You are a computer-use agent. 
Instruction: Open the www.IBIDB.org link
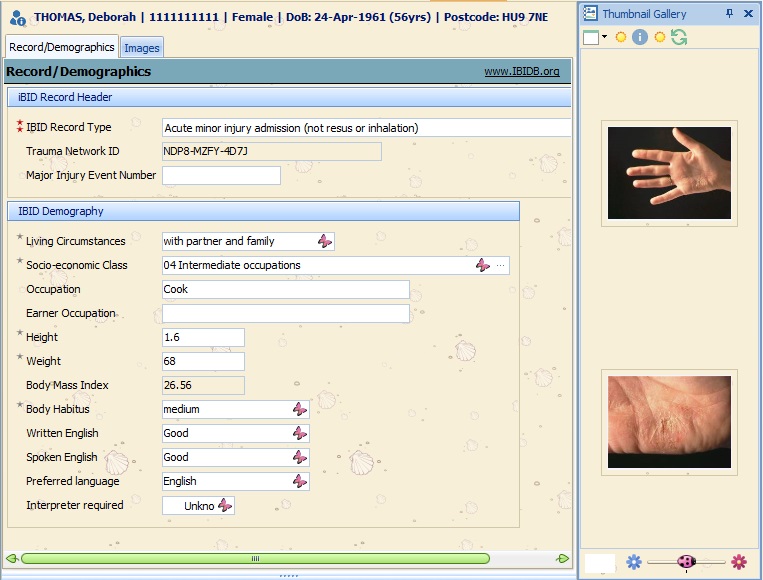coord(521,72)
